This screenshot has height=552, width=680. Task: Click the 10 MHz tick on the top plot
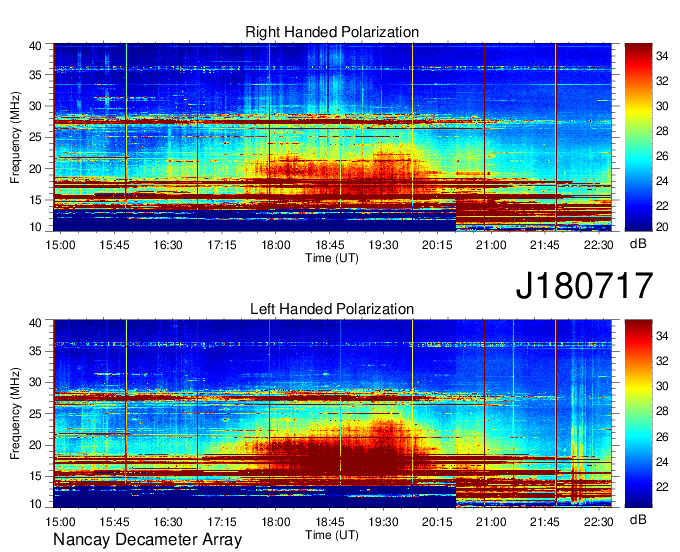pyautogui.click(x=35, y=227)
